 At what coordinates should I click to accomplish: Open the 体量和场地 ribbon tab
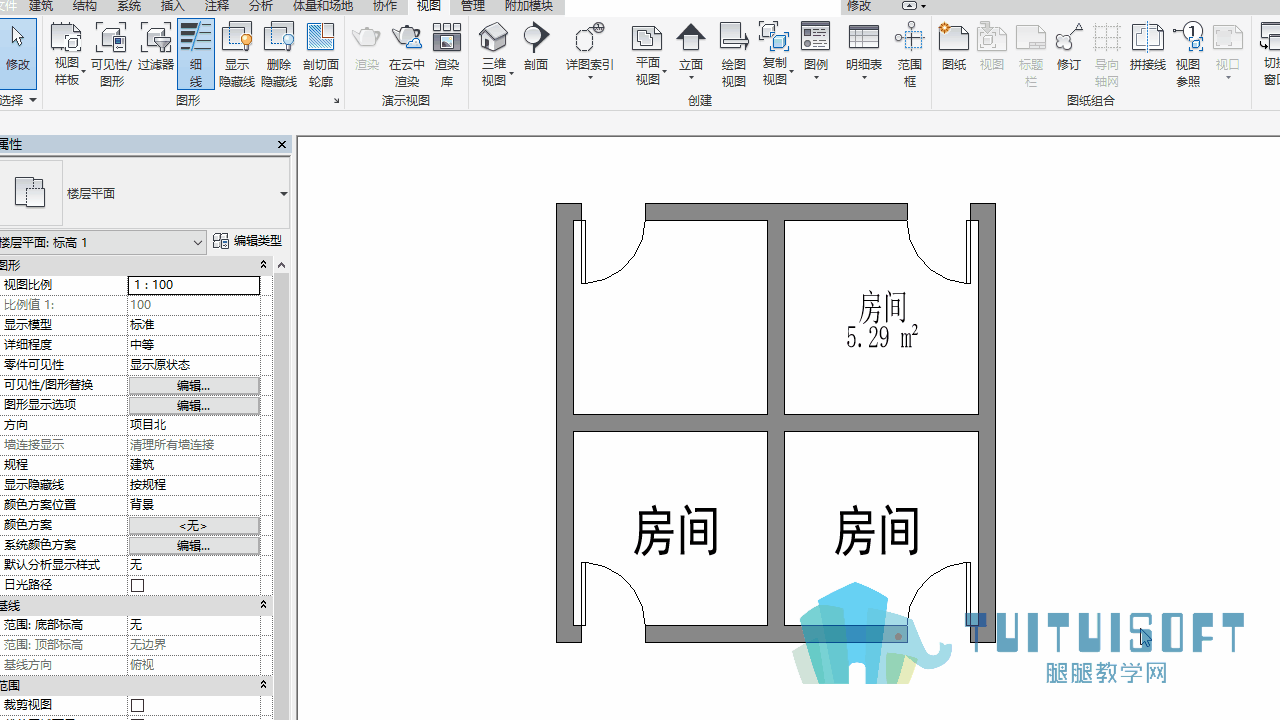[321, 6]
